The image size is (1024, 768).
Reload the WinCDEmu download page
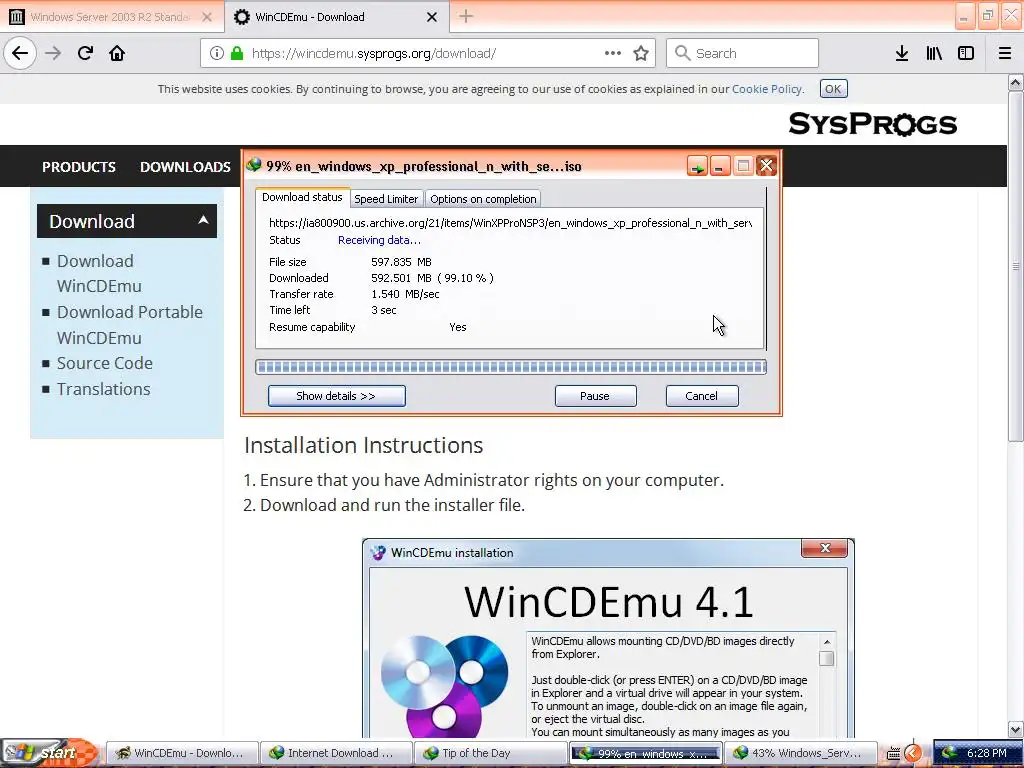tap(85, 53)
